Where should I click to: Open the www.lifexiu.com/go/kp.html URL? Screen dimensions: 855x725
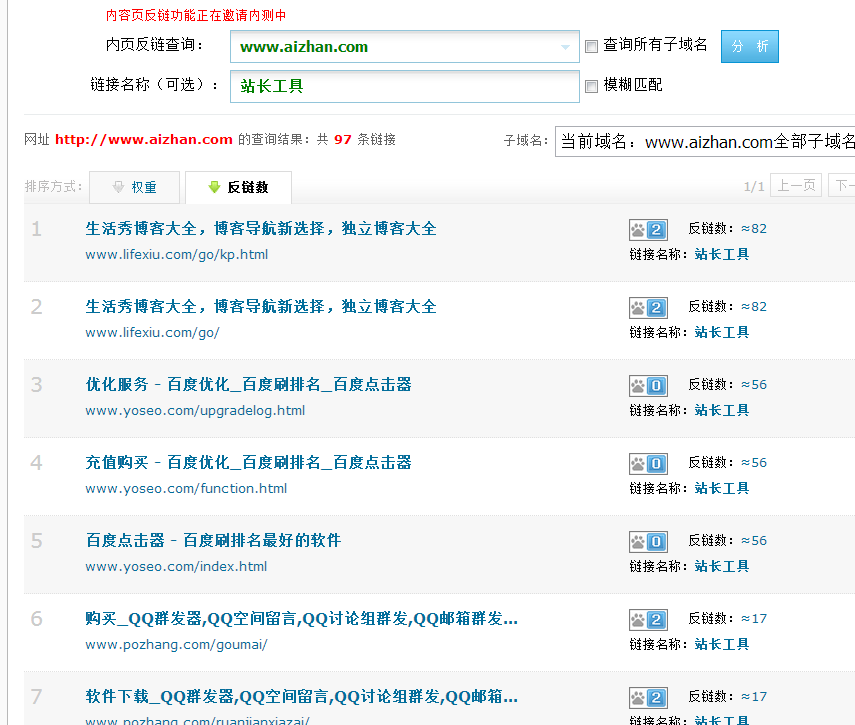point(177,255)
